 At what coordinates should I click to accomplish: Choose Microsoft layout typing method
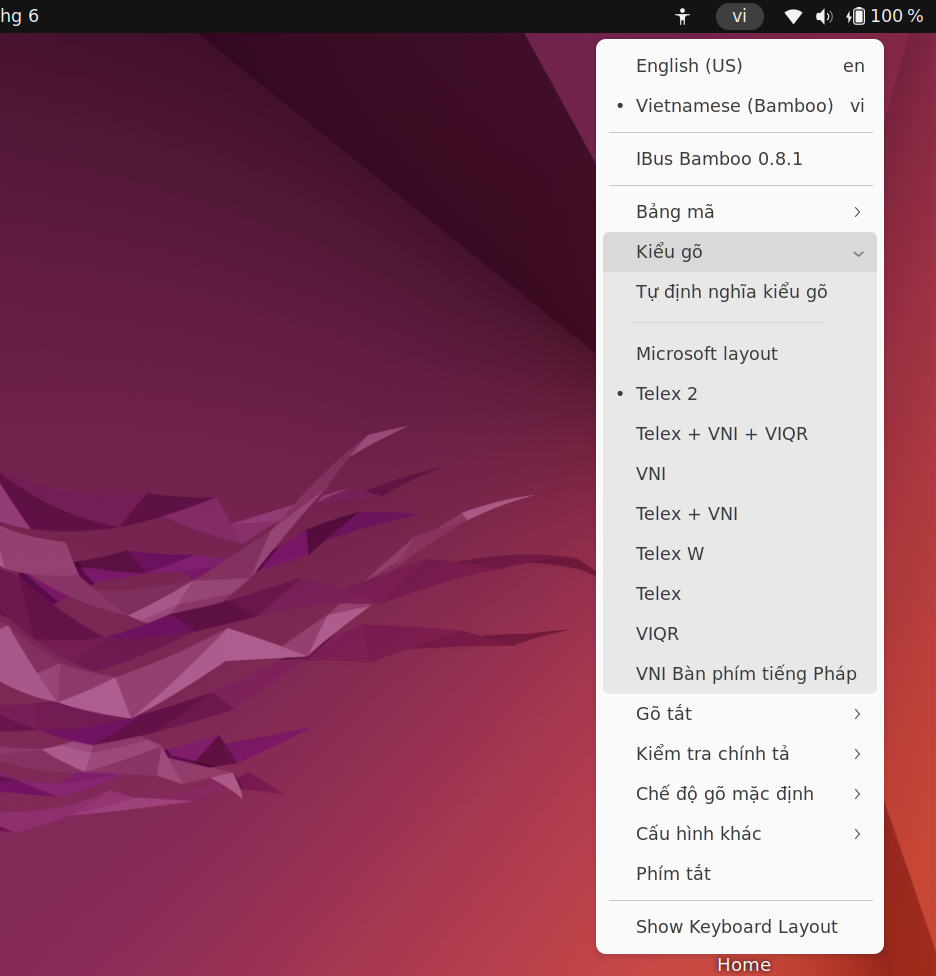click(740, 354)
